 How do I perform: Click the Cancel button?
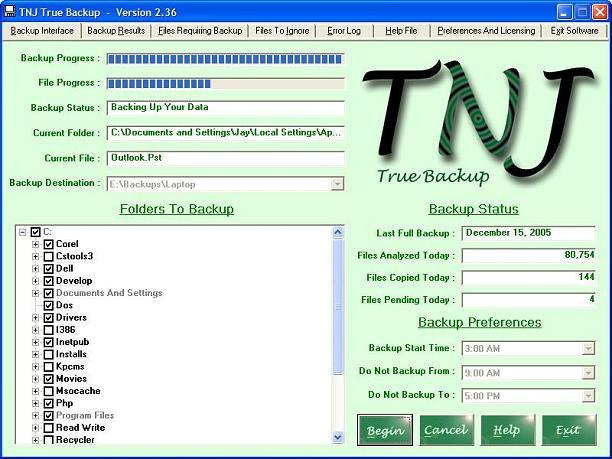446,430
